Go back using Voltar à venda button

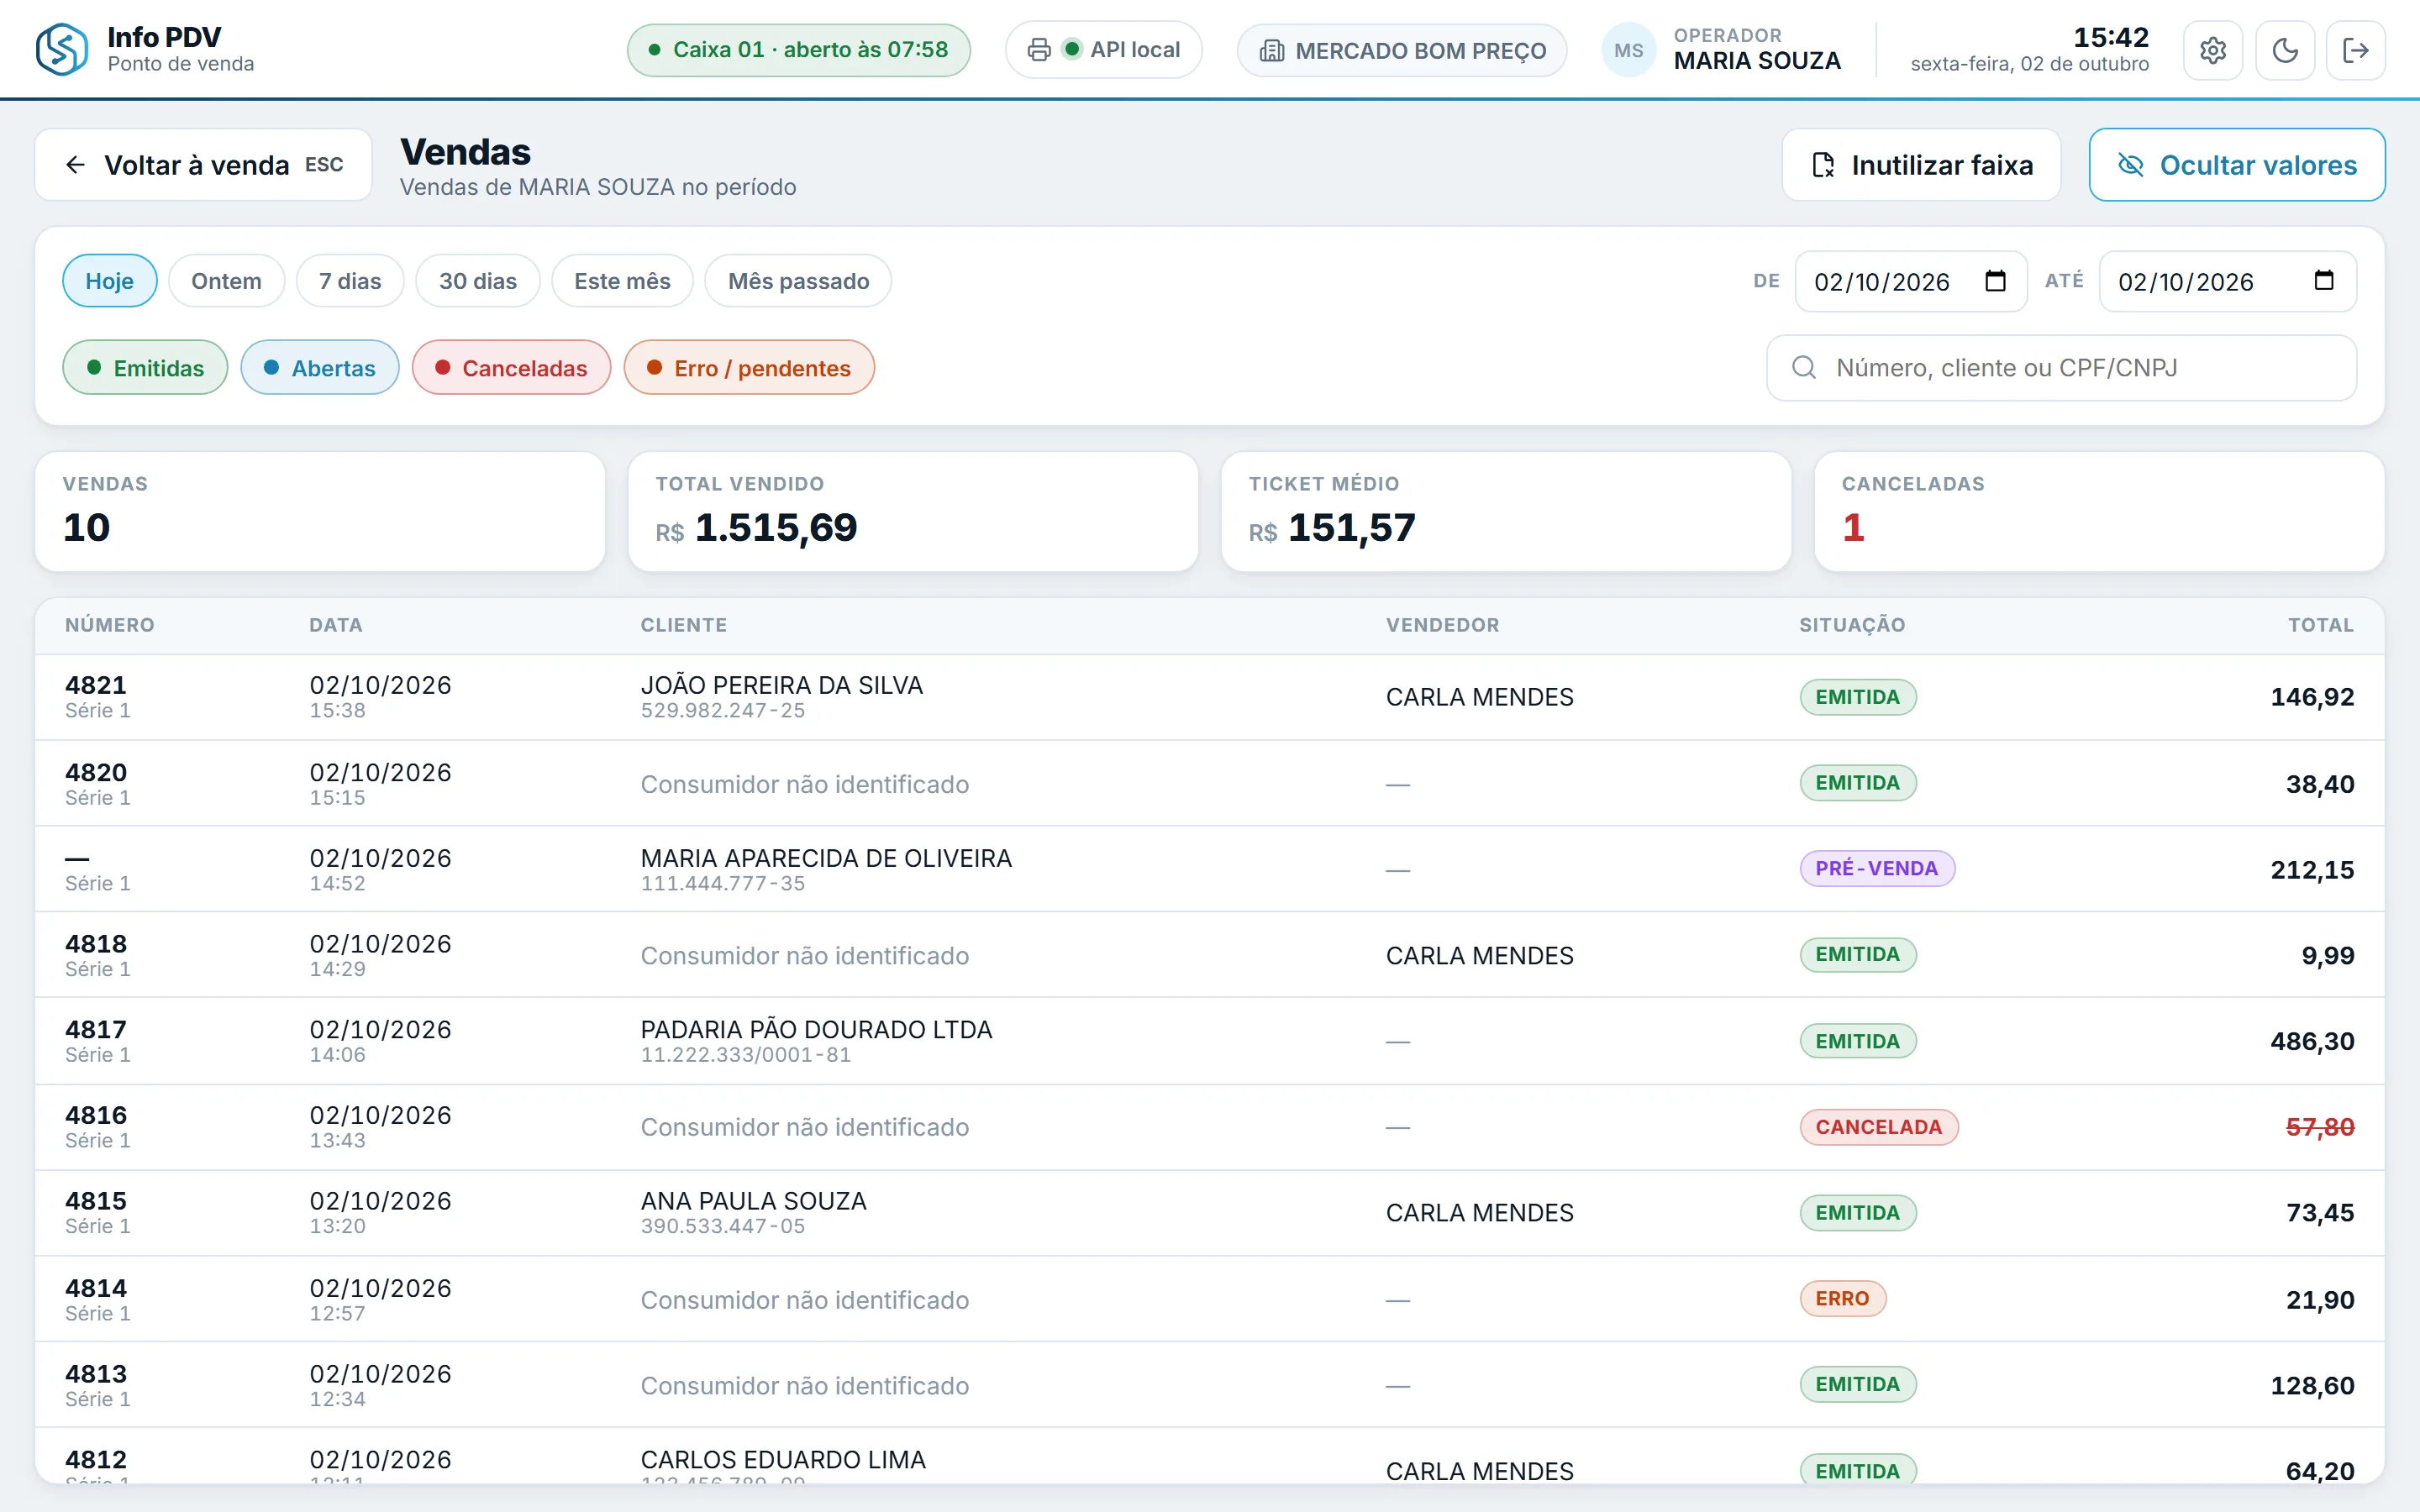203,165
